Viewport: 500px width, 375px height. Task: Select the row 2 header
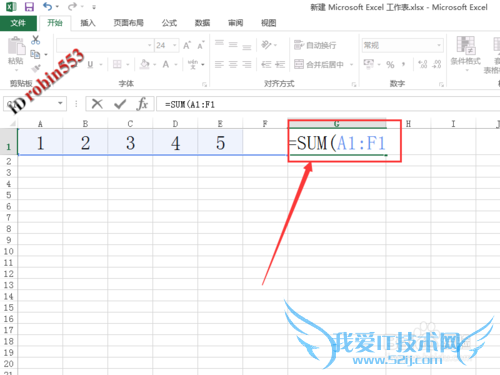9,161
